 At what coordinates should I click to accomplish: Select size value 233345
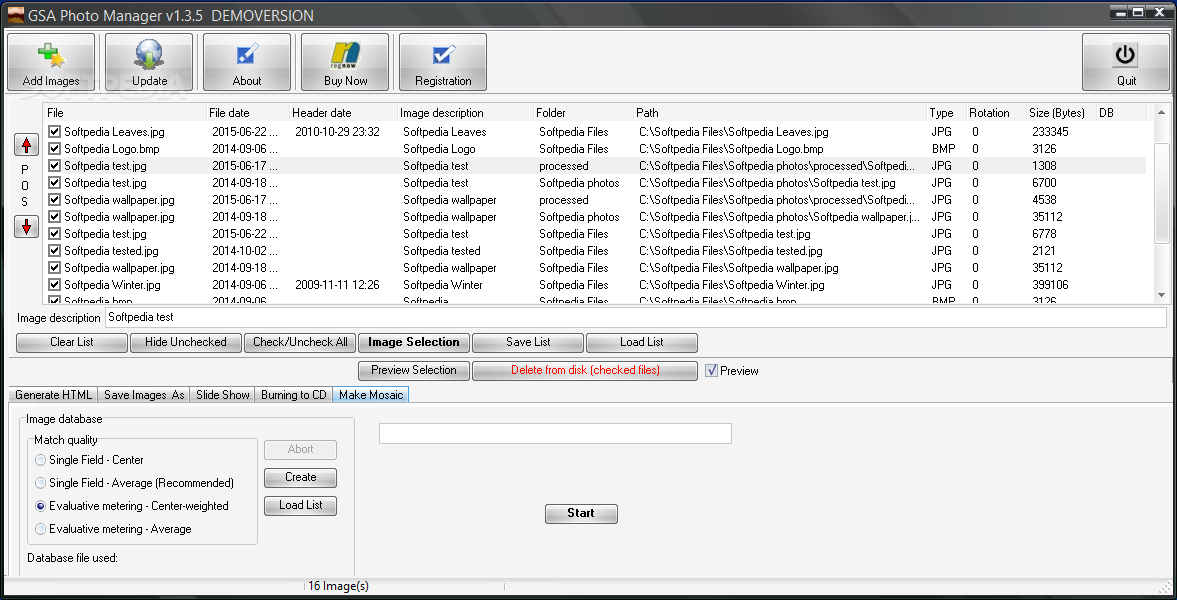click(1050, 131)
